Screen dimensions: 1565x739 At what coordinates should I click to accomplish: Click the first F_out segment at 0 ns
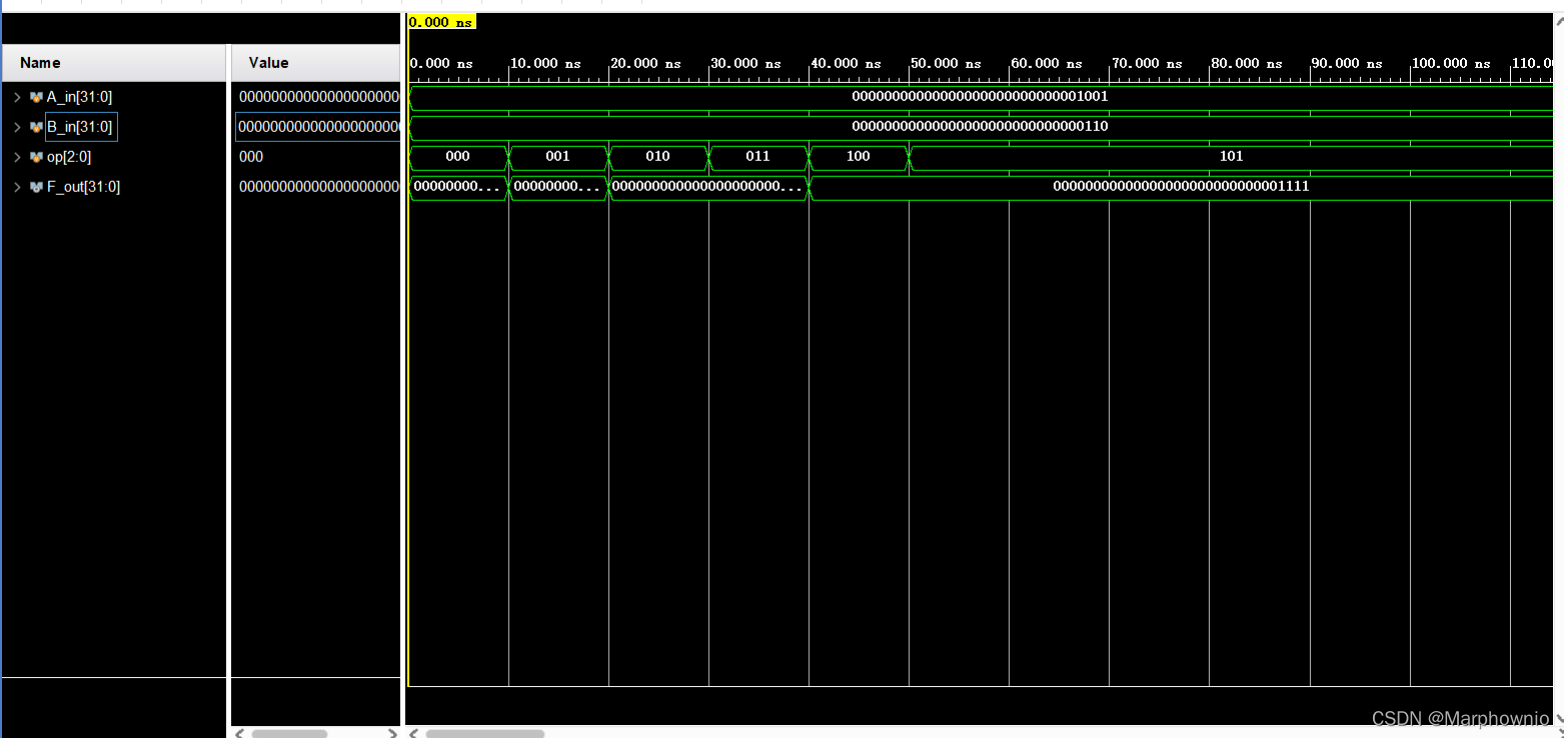(x=458, y=187)
